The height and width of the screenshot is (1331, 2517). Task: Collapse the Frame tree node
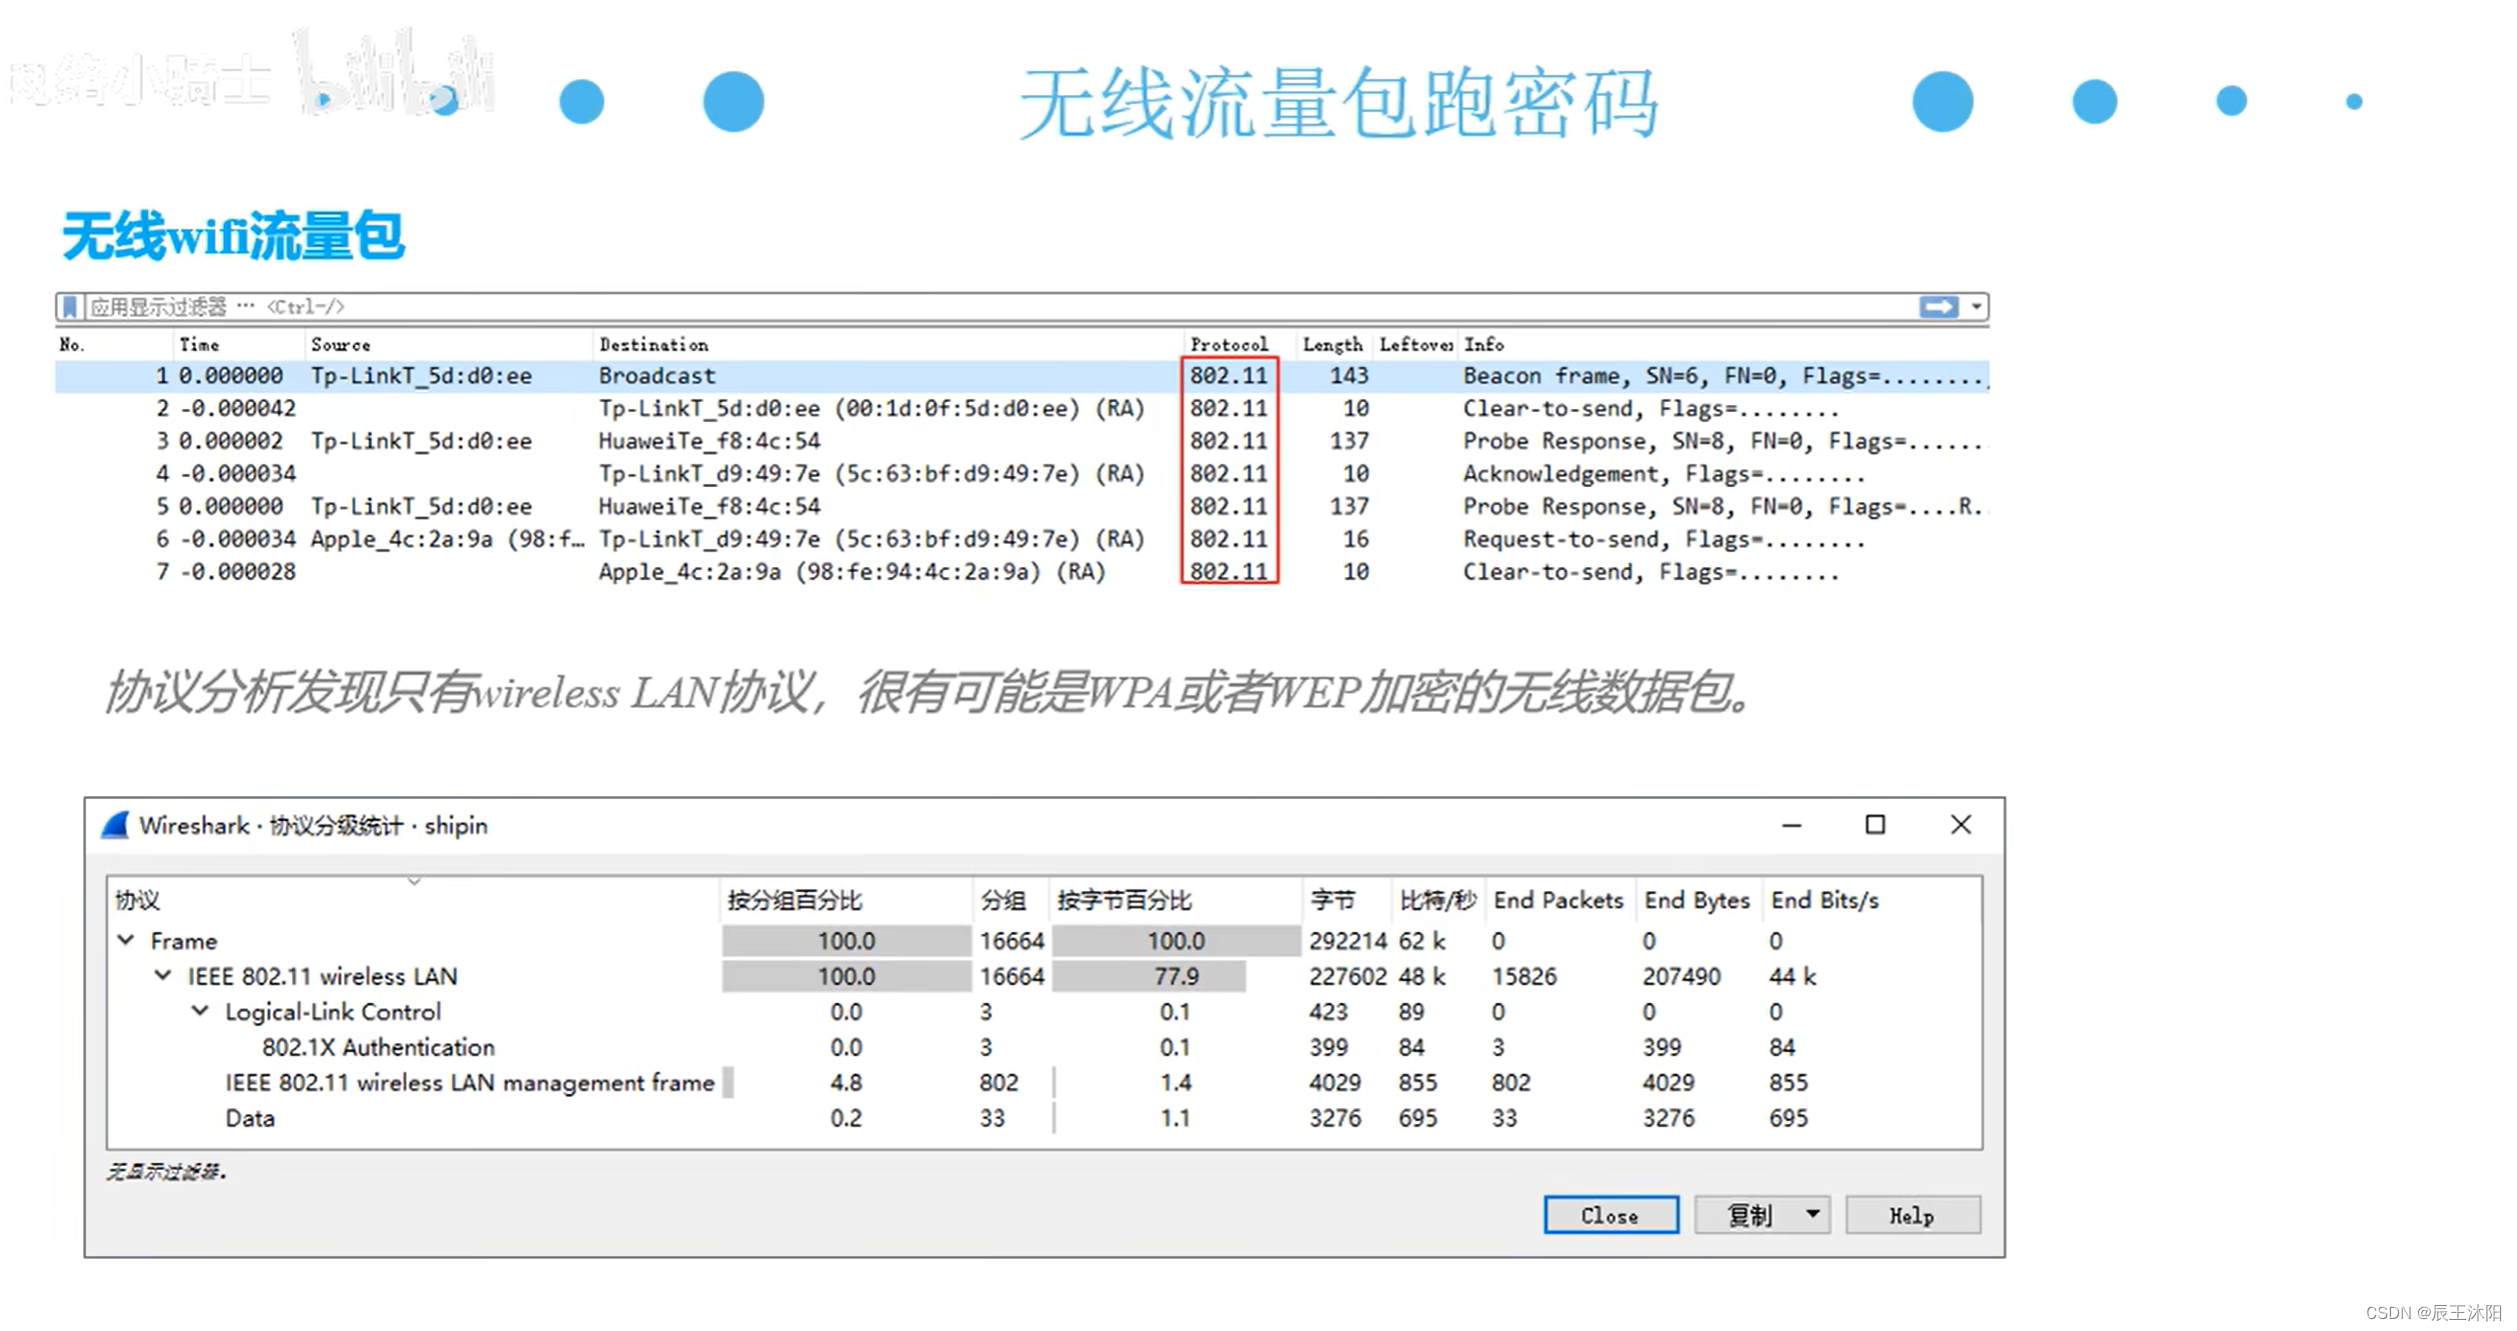coord(127,941)
